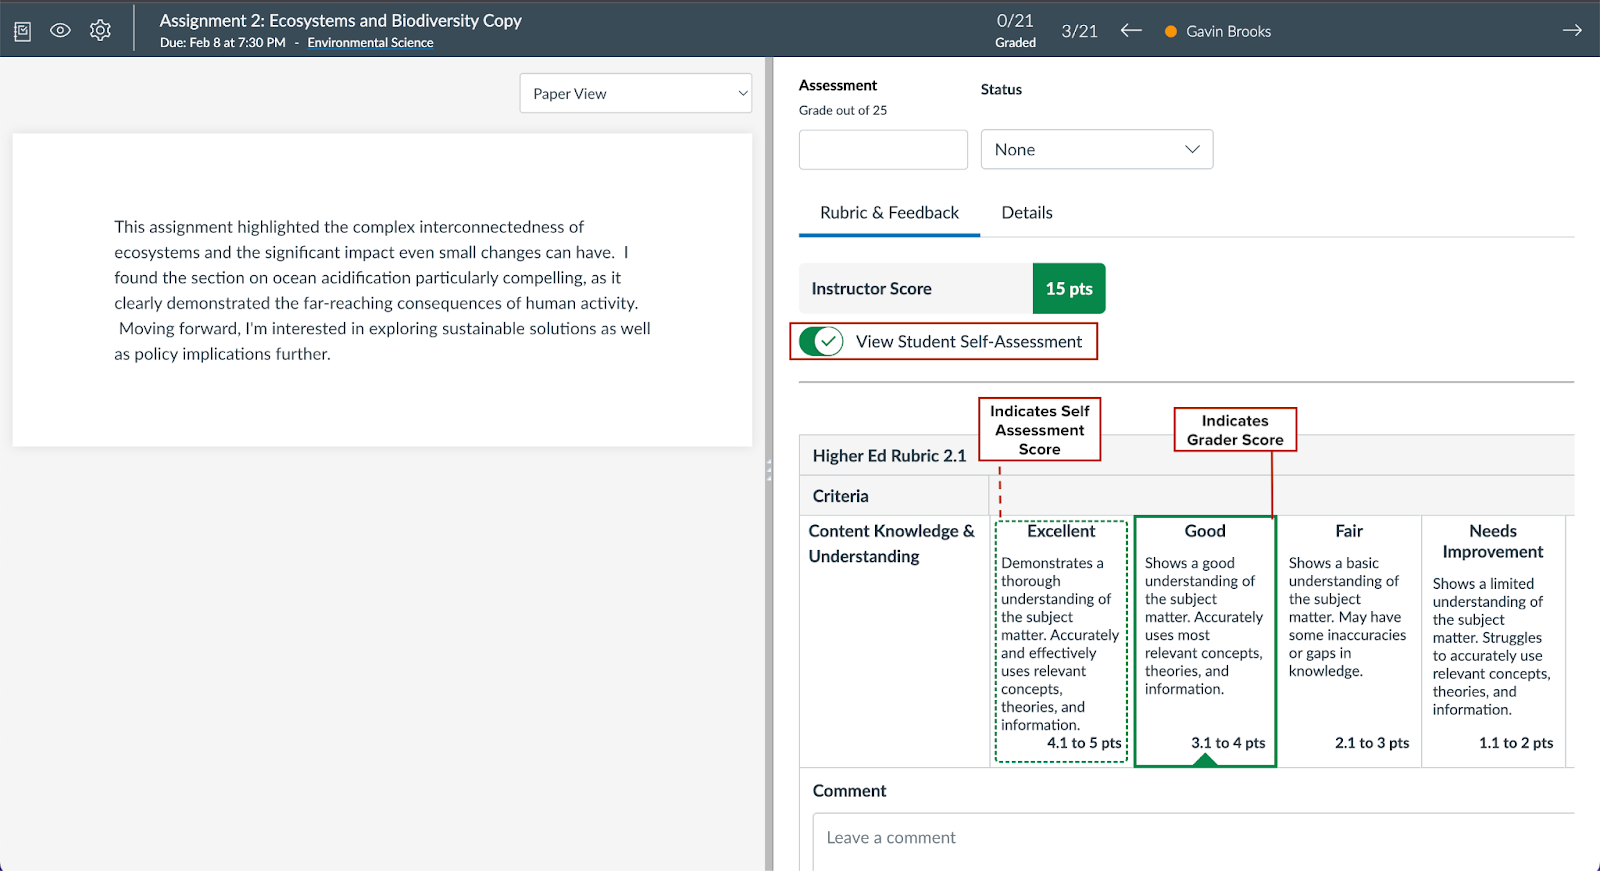The width and height of the screenshot is (1600, 871).
Task: Open SpeedGrader settings gear icon
Action: pyautogui.click(x=100, y=30)
